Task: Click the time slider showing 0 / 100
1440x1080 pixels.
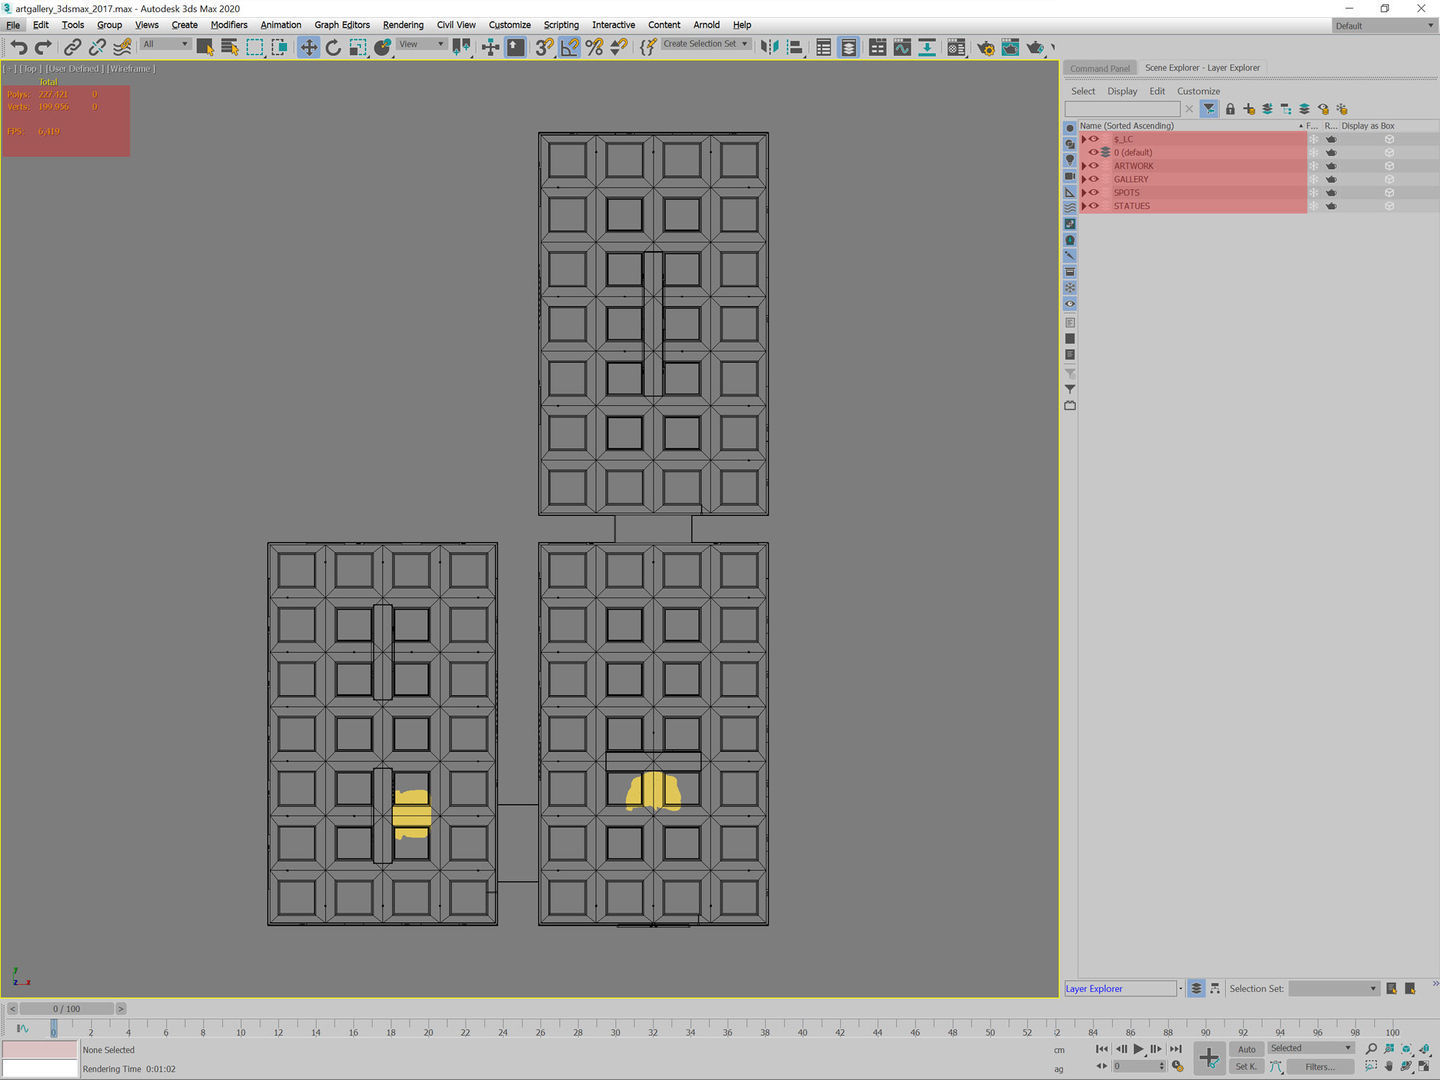Action: pos(67,1009)
